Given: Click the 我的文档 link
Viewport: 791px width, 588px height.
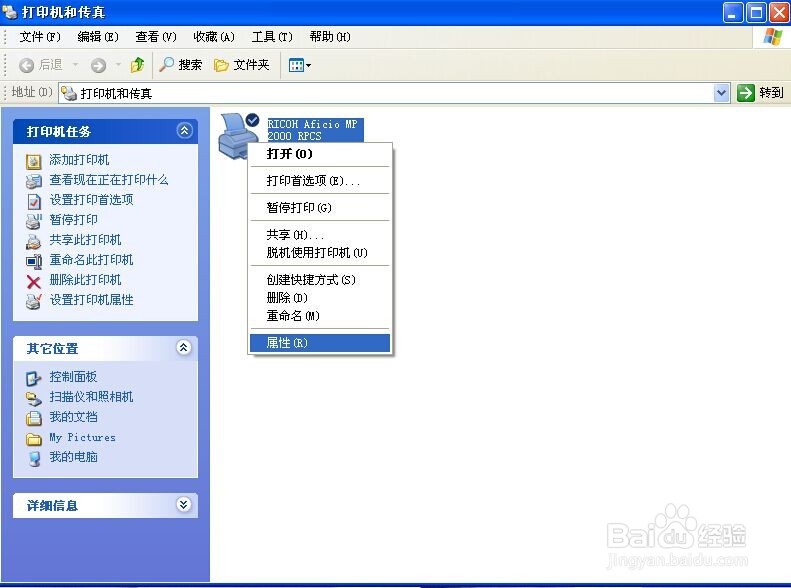Looking at the screenshot, I should point(74,417).
